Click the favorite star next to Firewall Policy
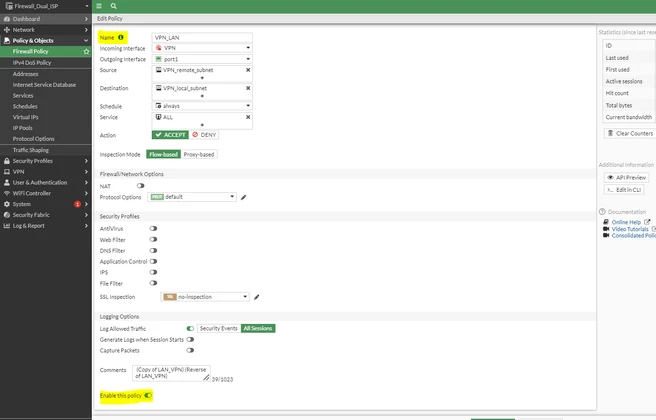The height and width of the screenshot is (420, 656). [86, 51]
